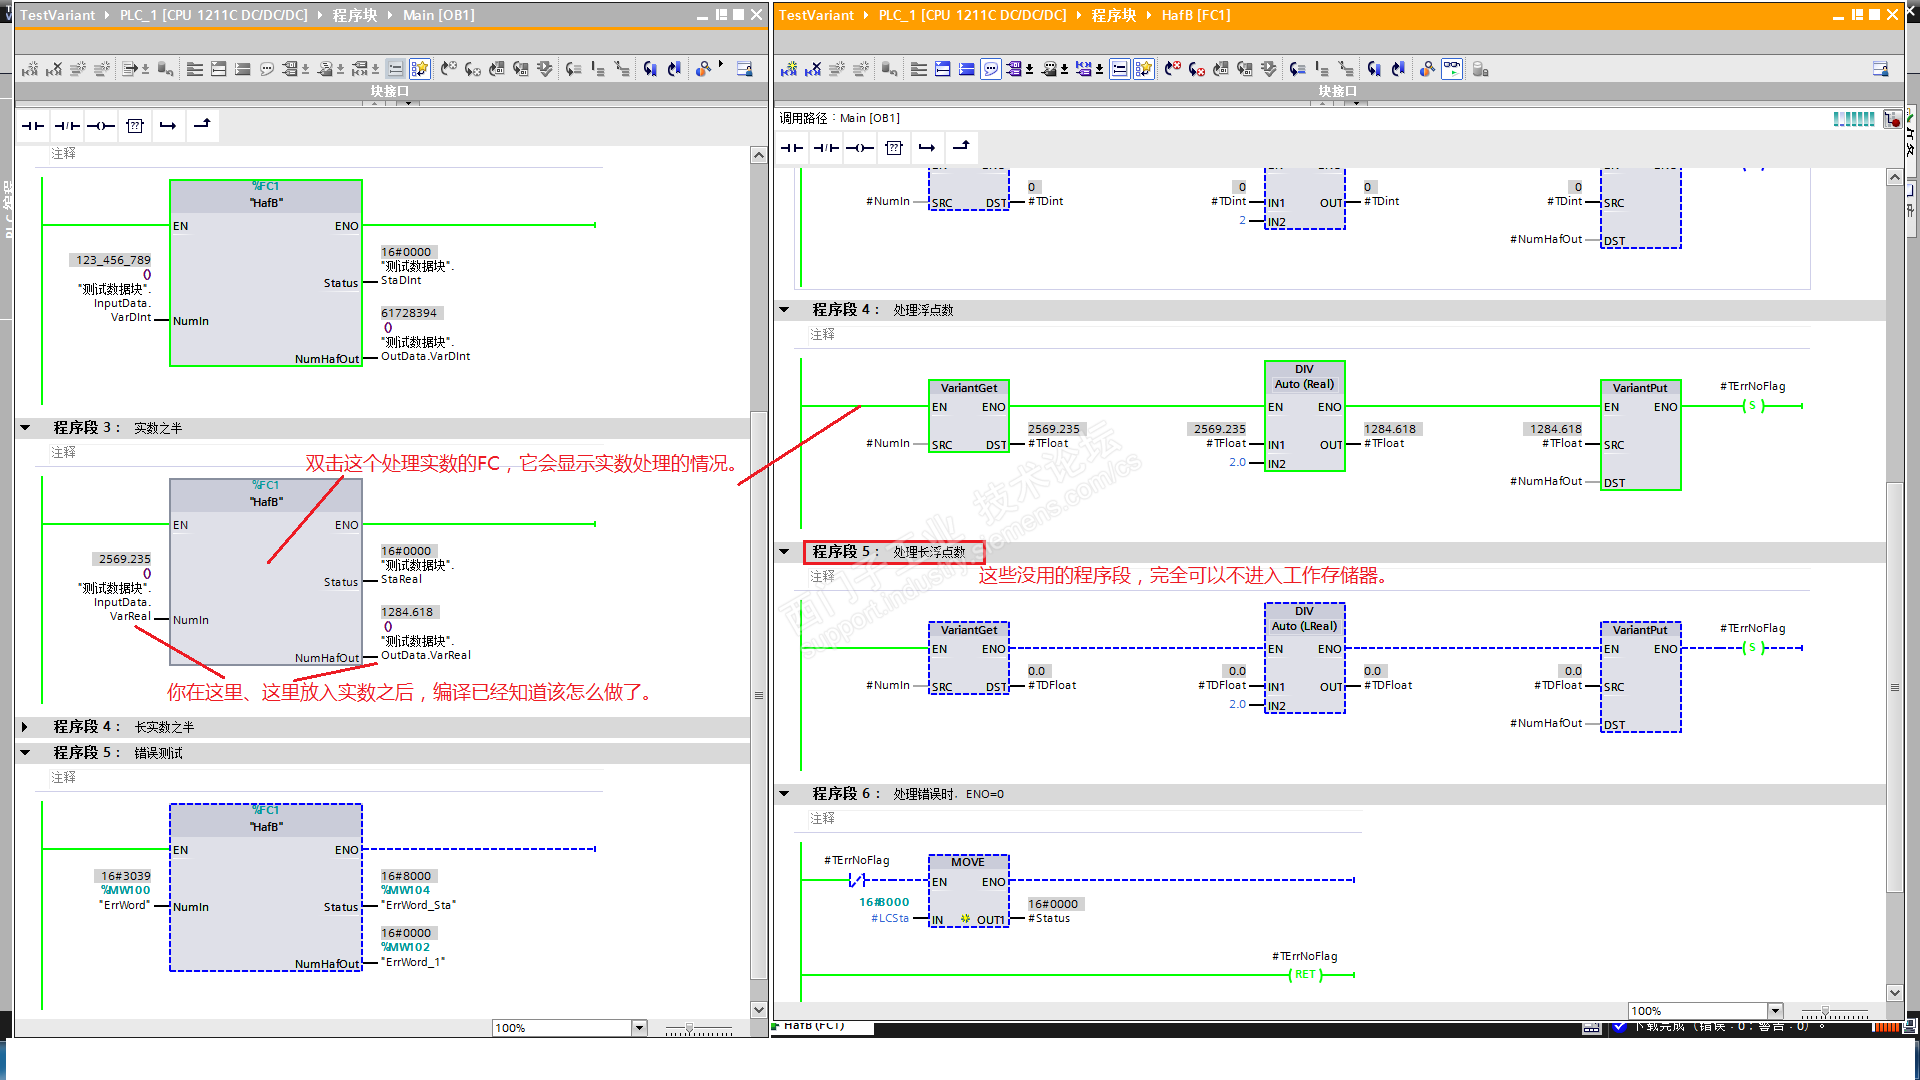The image size is (1920, 1080).
Task: Click 块接口 bar in Main editor
Action: pos(389,91)
